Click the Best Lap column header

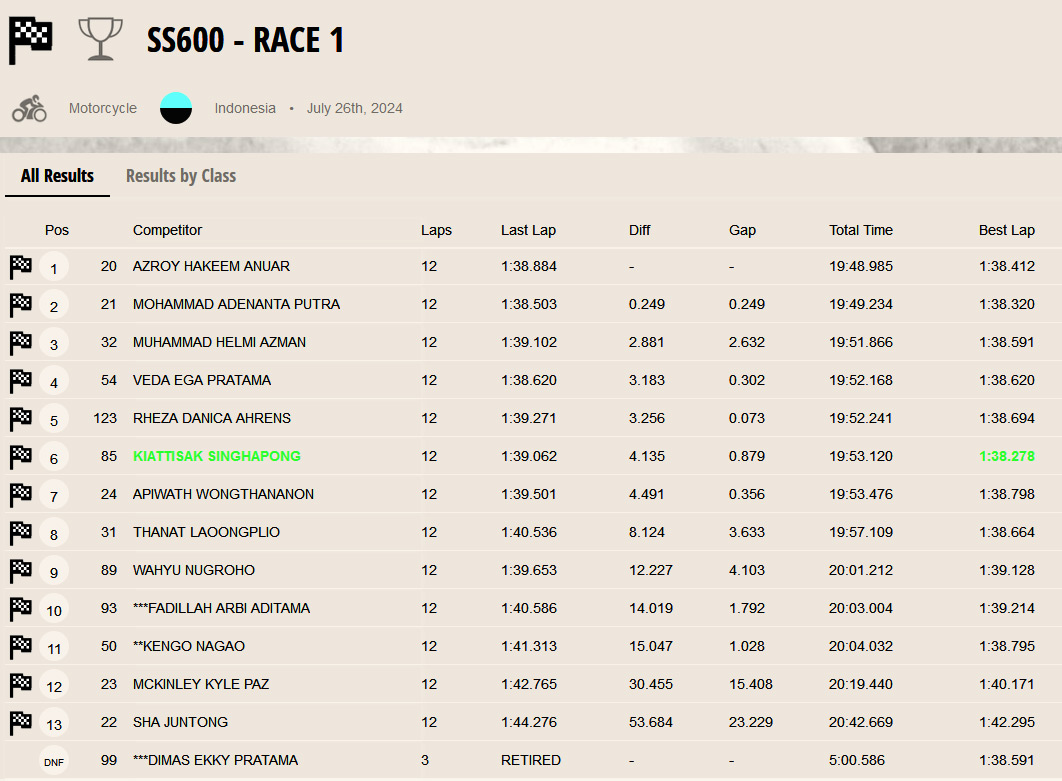[x=1006, y=230]
